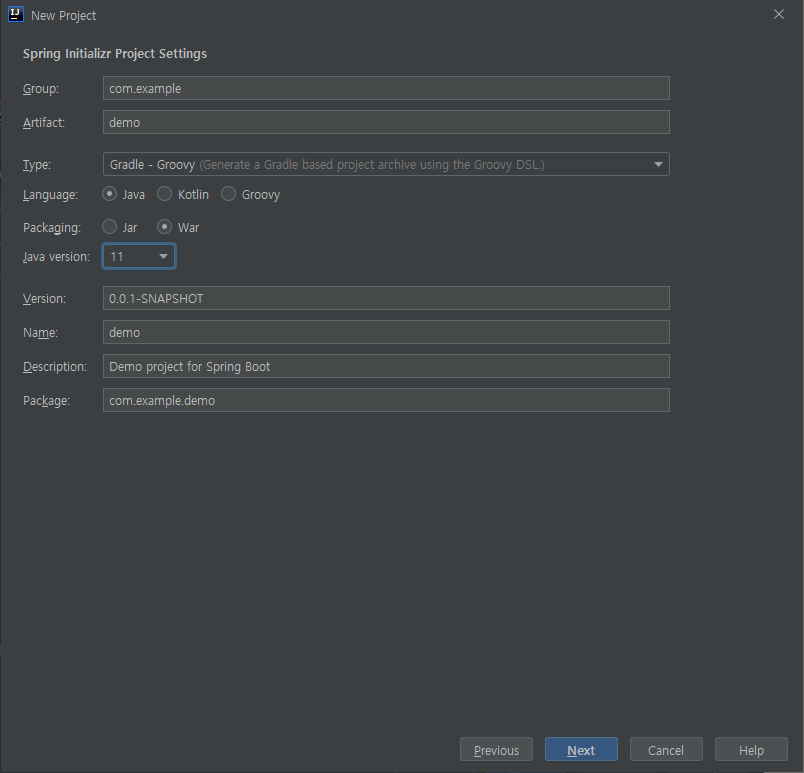Click the Artifact: label
This screenshot has width=804, height=773.
[44, 123]
